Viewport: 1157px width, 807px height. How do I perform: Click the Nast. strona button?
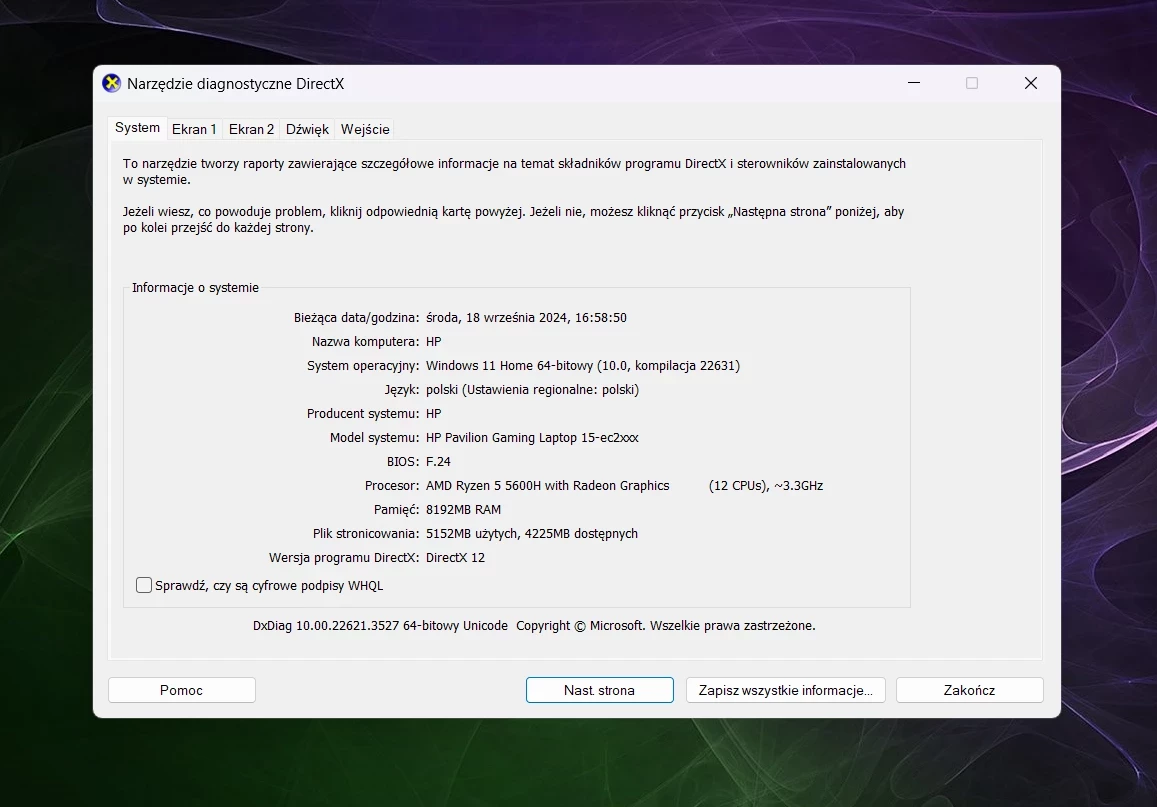point(599,690)
